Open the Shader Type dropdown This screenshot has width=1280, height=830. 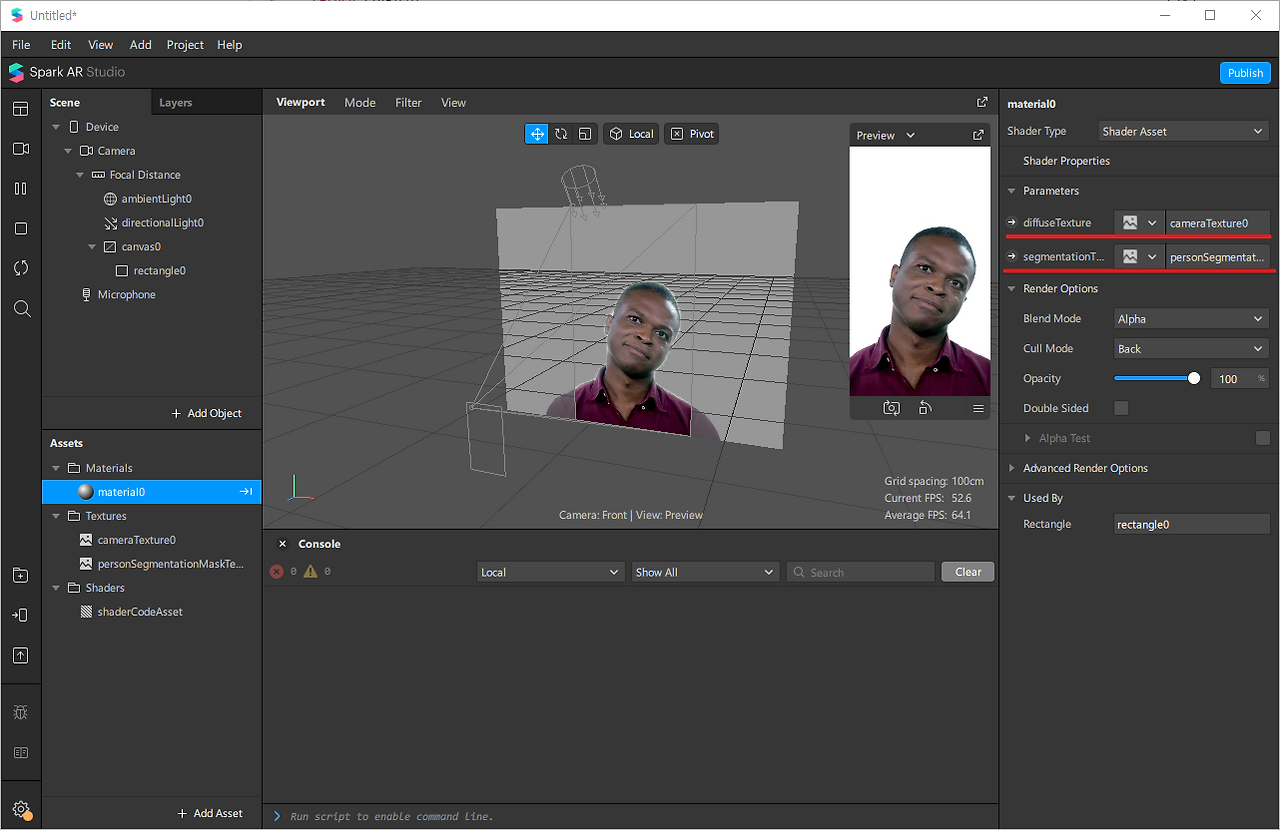click(1183, 131)
